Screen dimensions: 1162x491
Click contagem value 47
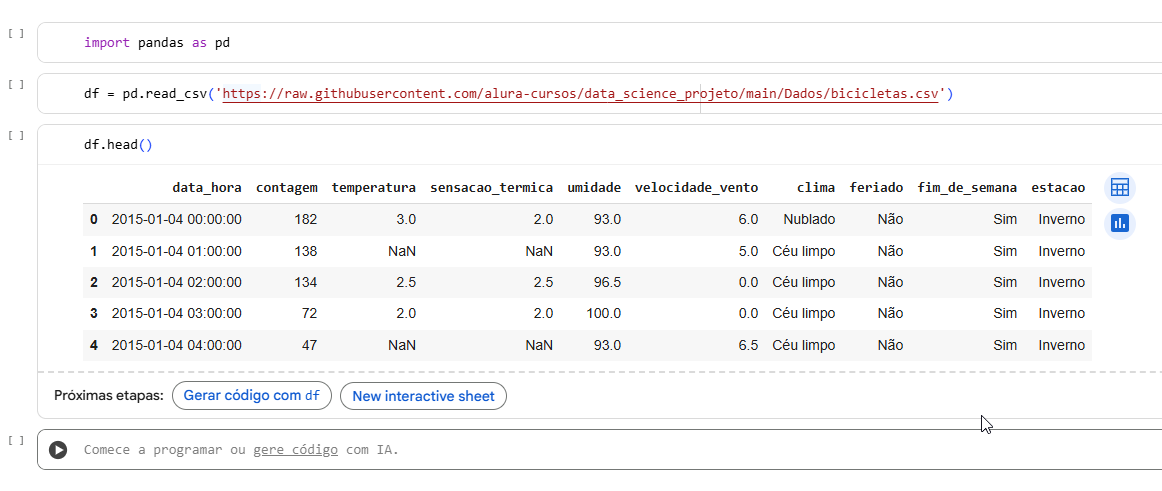[309, 345]
